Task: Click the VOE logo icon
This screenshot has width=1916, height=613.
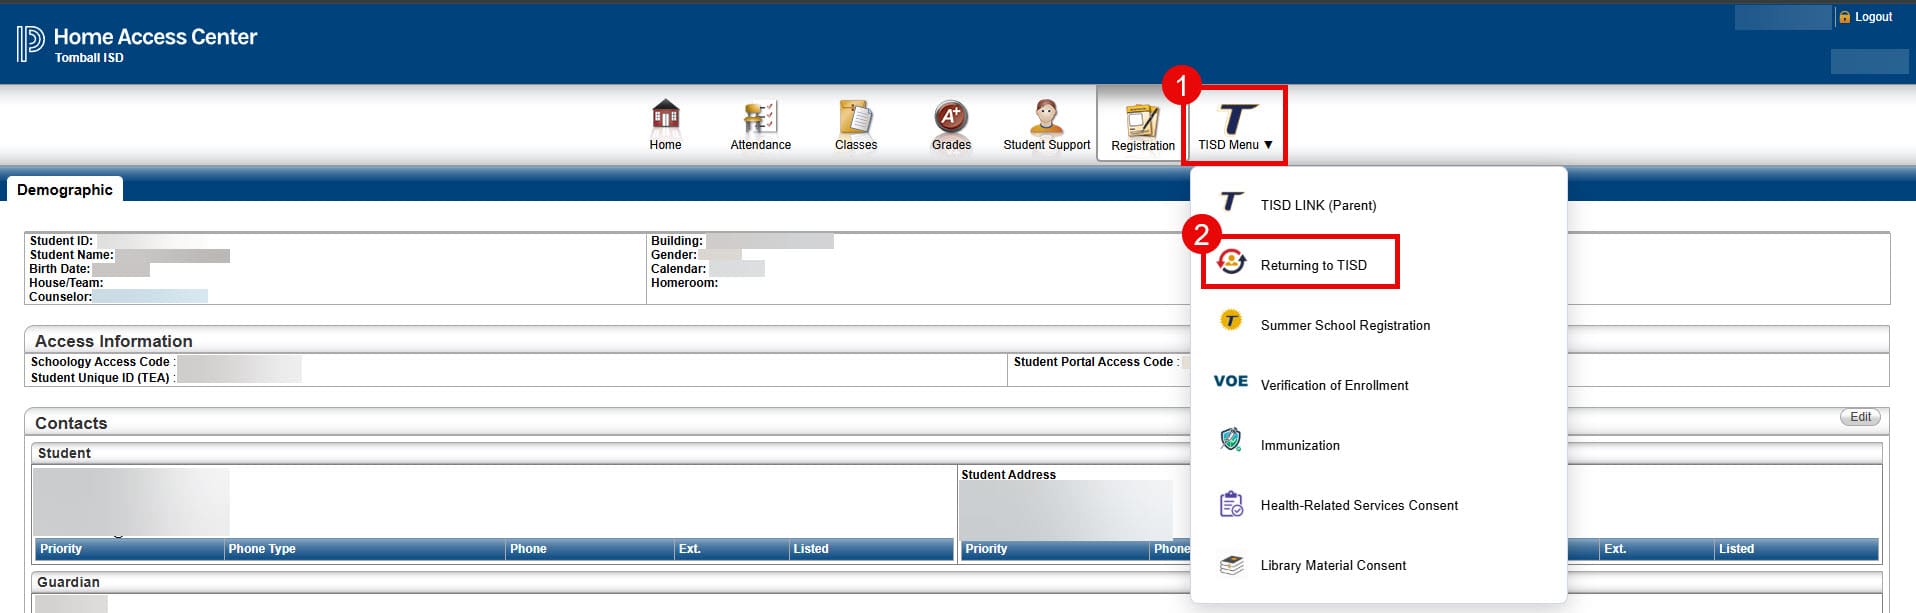Action: (x=1231, y=381)
